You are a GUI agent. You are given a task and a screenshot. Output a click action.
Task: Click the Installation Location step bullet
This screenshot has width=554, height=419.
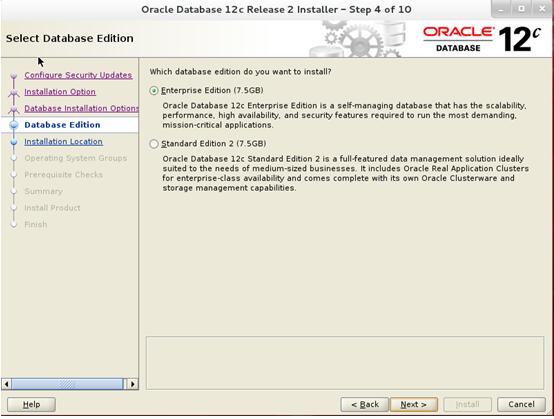(x=14, y=142)
